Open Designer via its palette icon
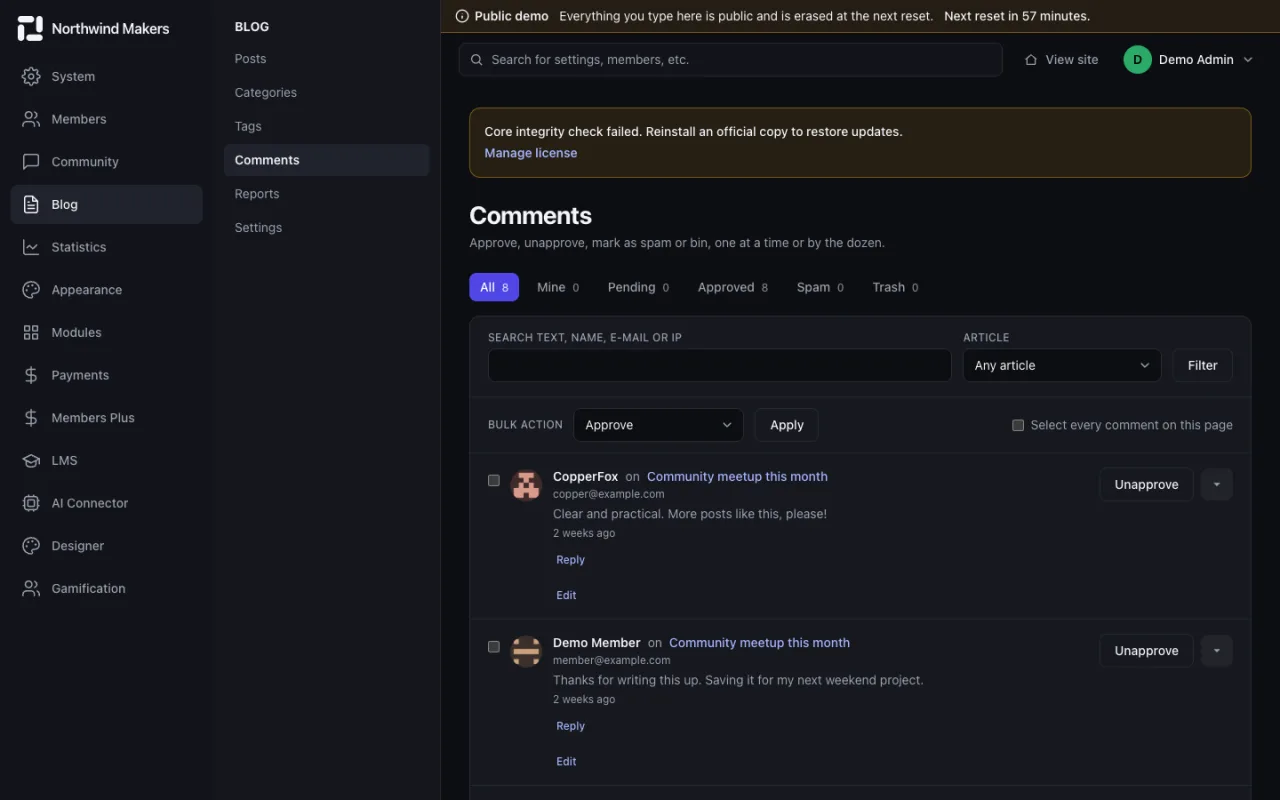The height and width of the screenshot is (800, 1280). tap(31, 546)
